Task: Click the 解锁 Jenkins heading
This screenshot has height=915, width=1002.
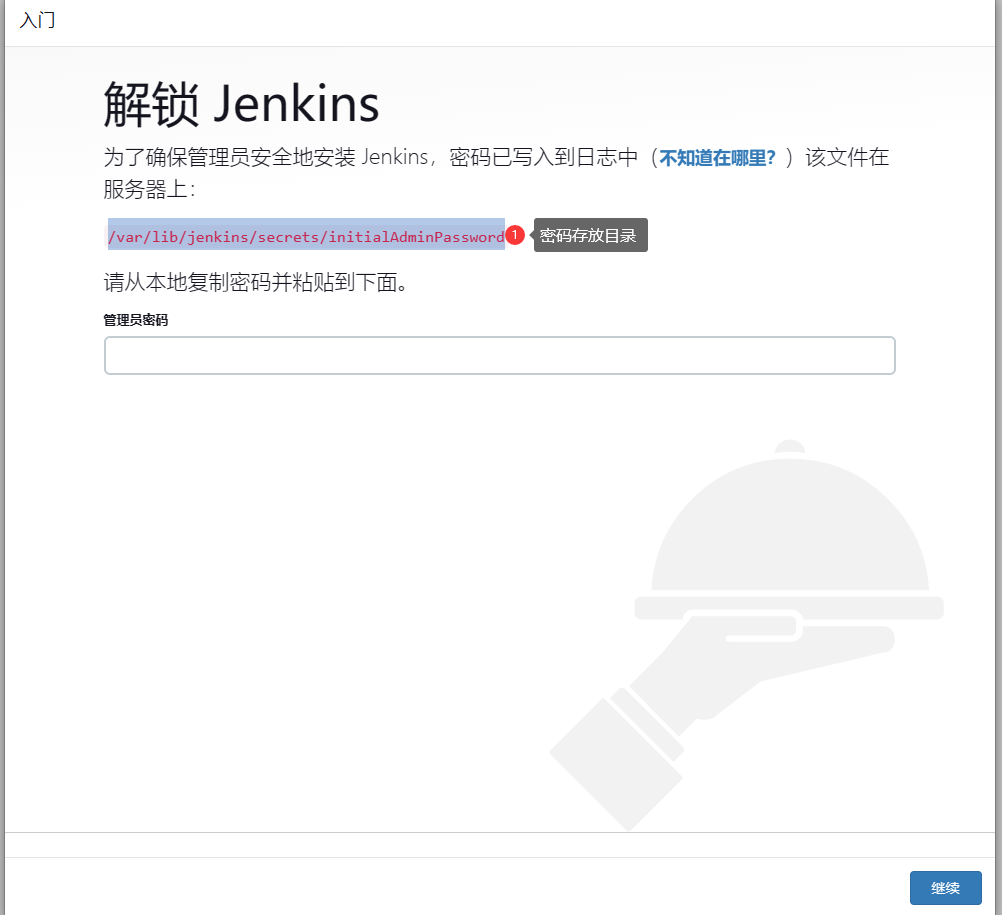Action: [x=242, y=104]
